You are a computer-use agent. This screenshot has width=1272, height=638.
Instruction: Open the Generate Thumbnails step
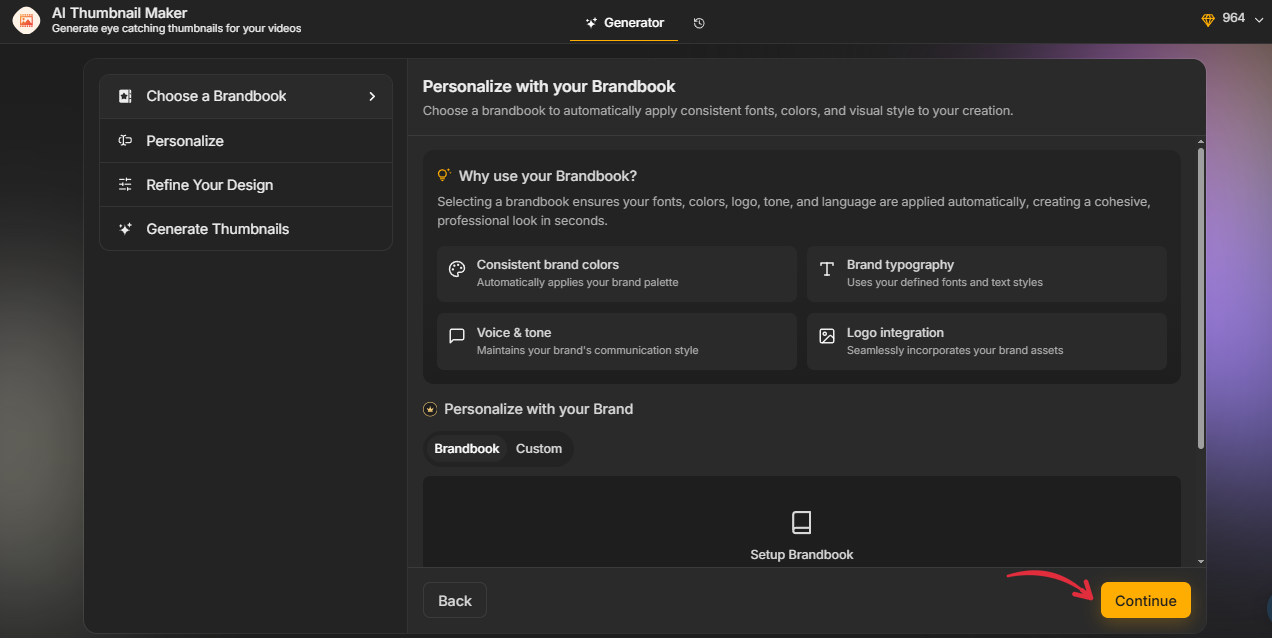tap(246, 229)
